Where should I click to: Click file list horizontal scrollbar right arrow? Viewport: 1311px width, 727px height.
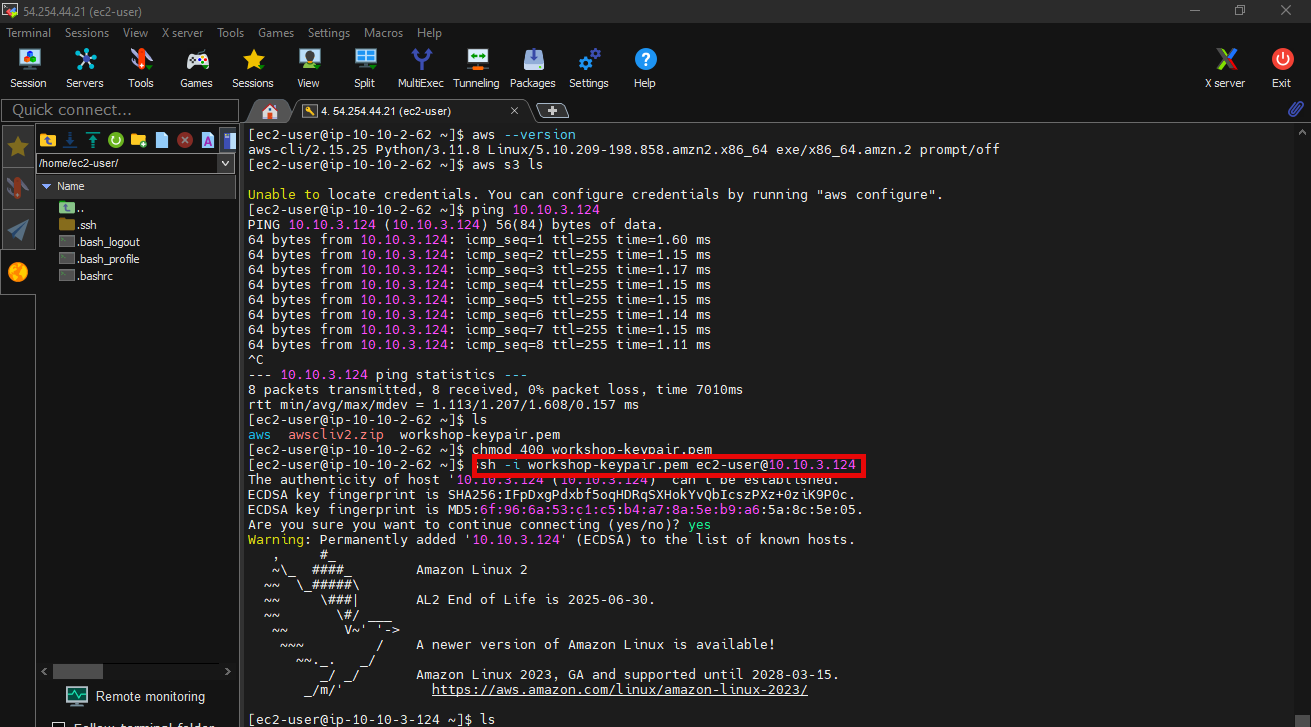pos(227,672)
